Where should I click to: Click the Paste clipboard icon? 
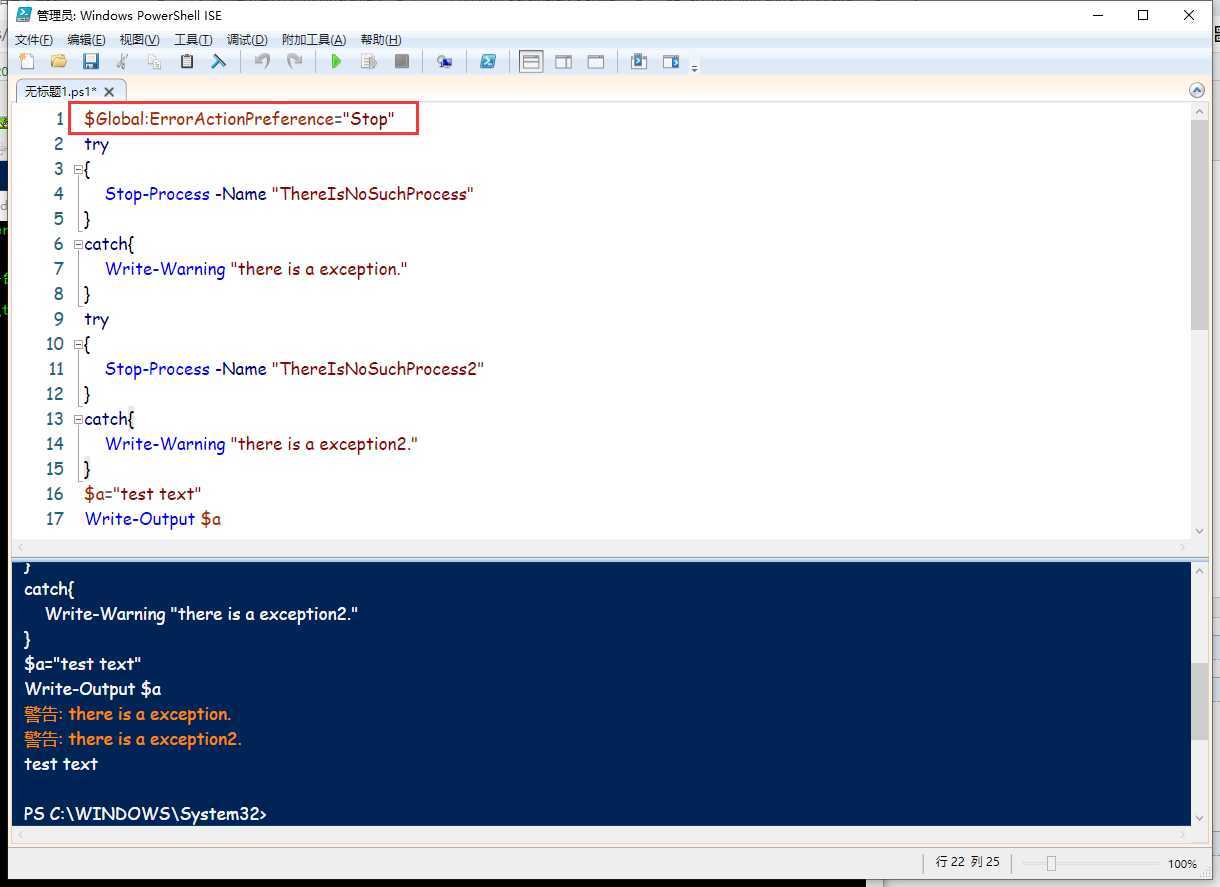point(187,62)
